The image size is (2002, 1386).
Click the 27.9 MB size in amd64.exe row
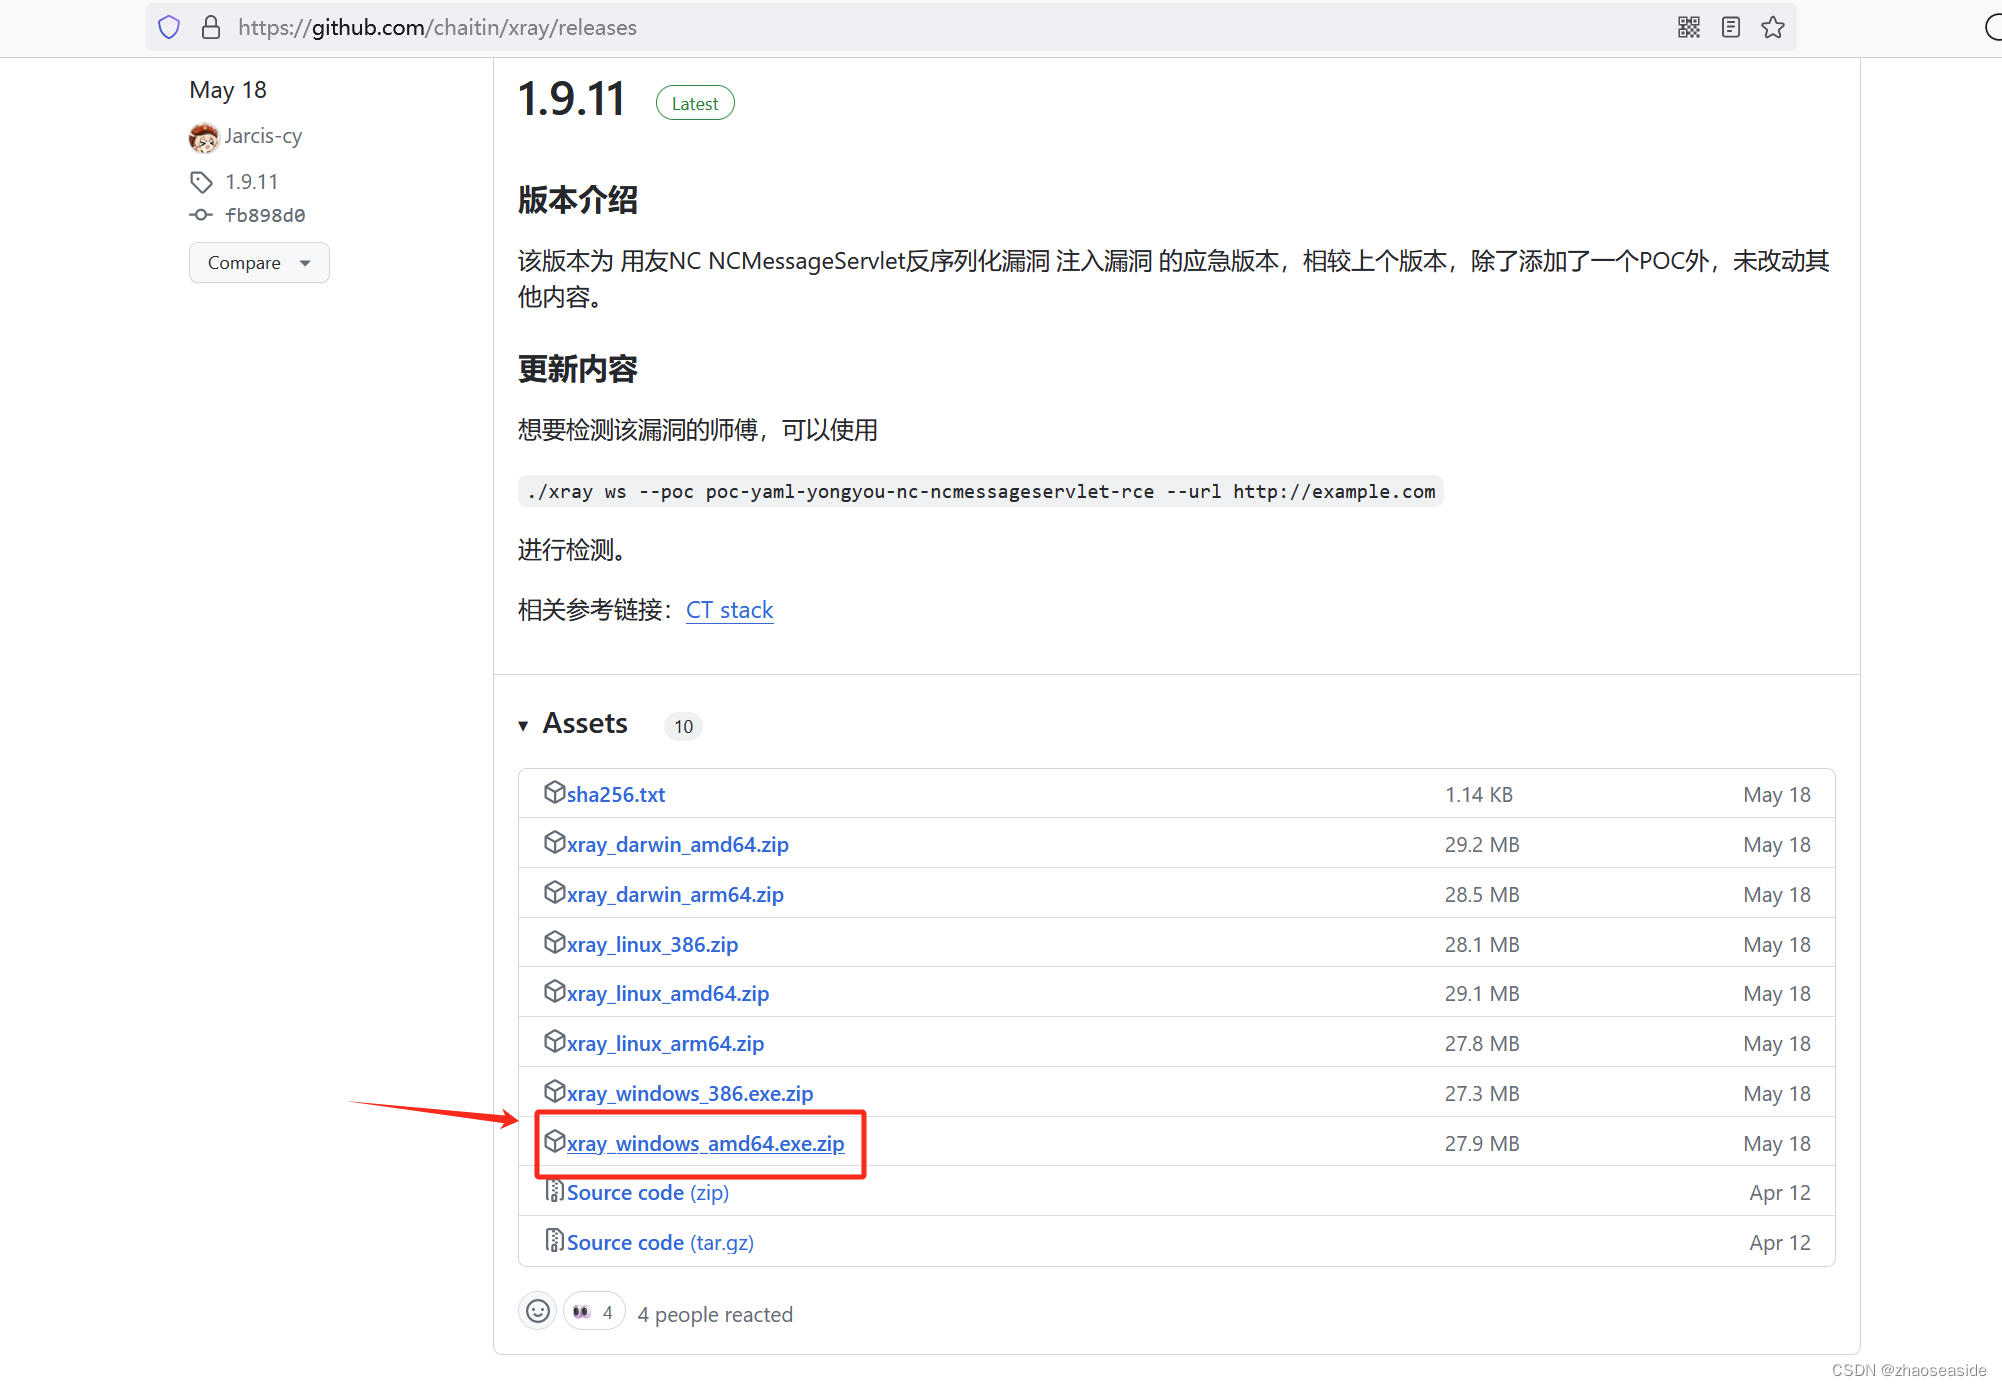[1482, 1144]
